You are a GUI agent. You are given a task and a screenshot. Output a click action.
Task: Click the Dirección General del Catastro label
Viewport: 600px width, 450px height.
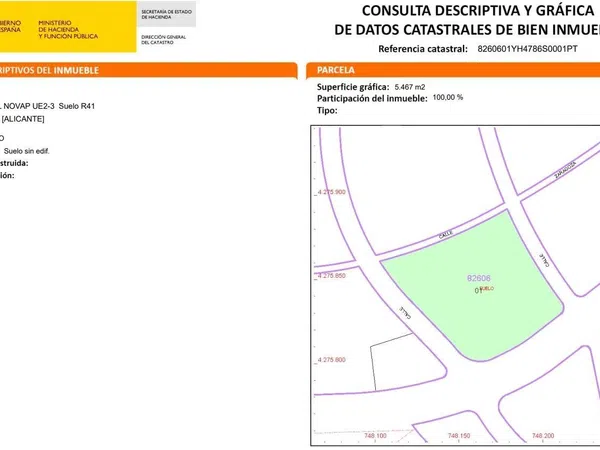point(165,39)
